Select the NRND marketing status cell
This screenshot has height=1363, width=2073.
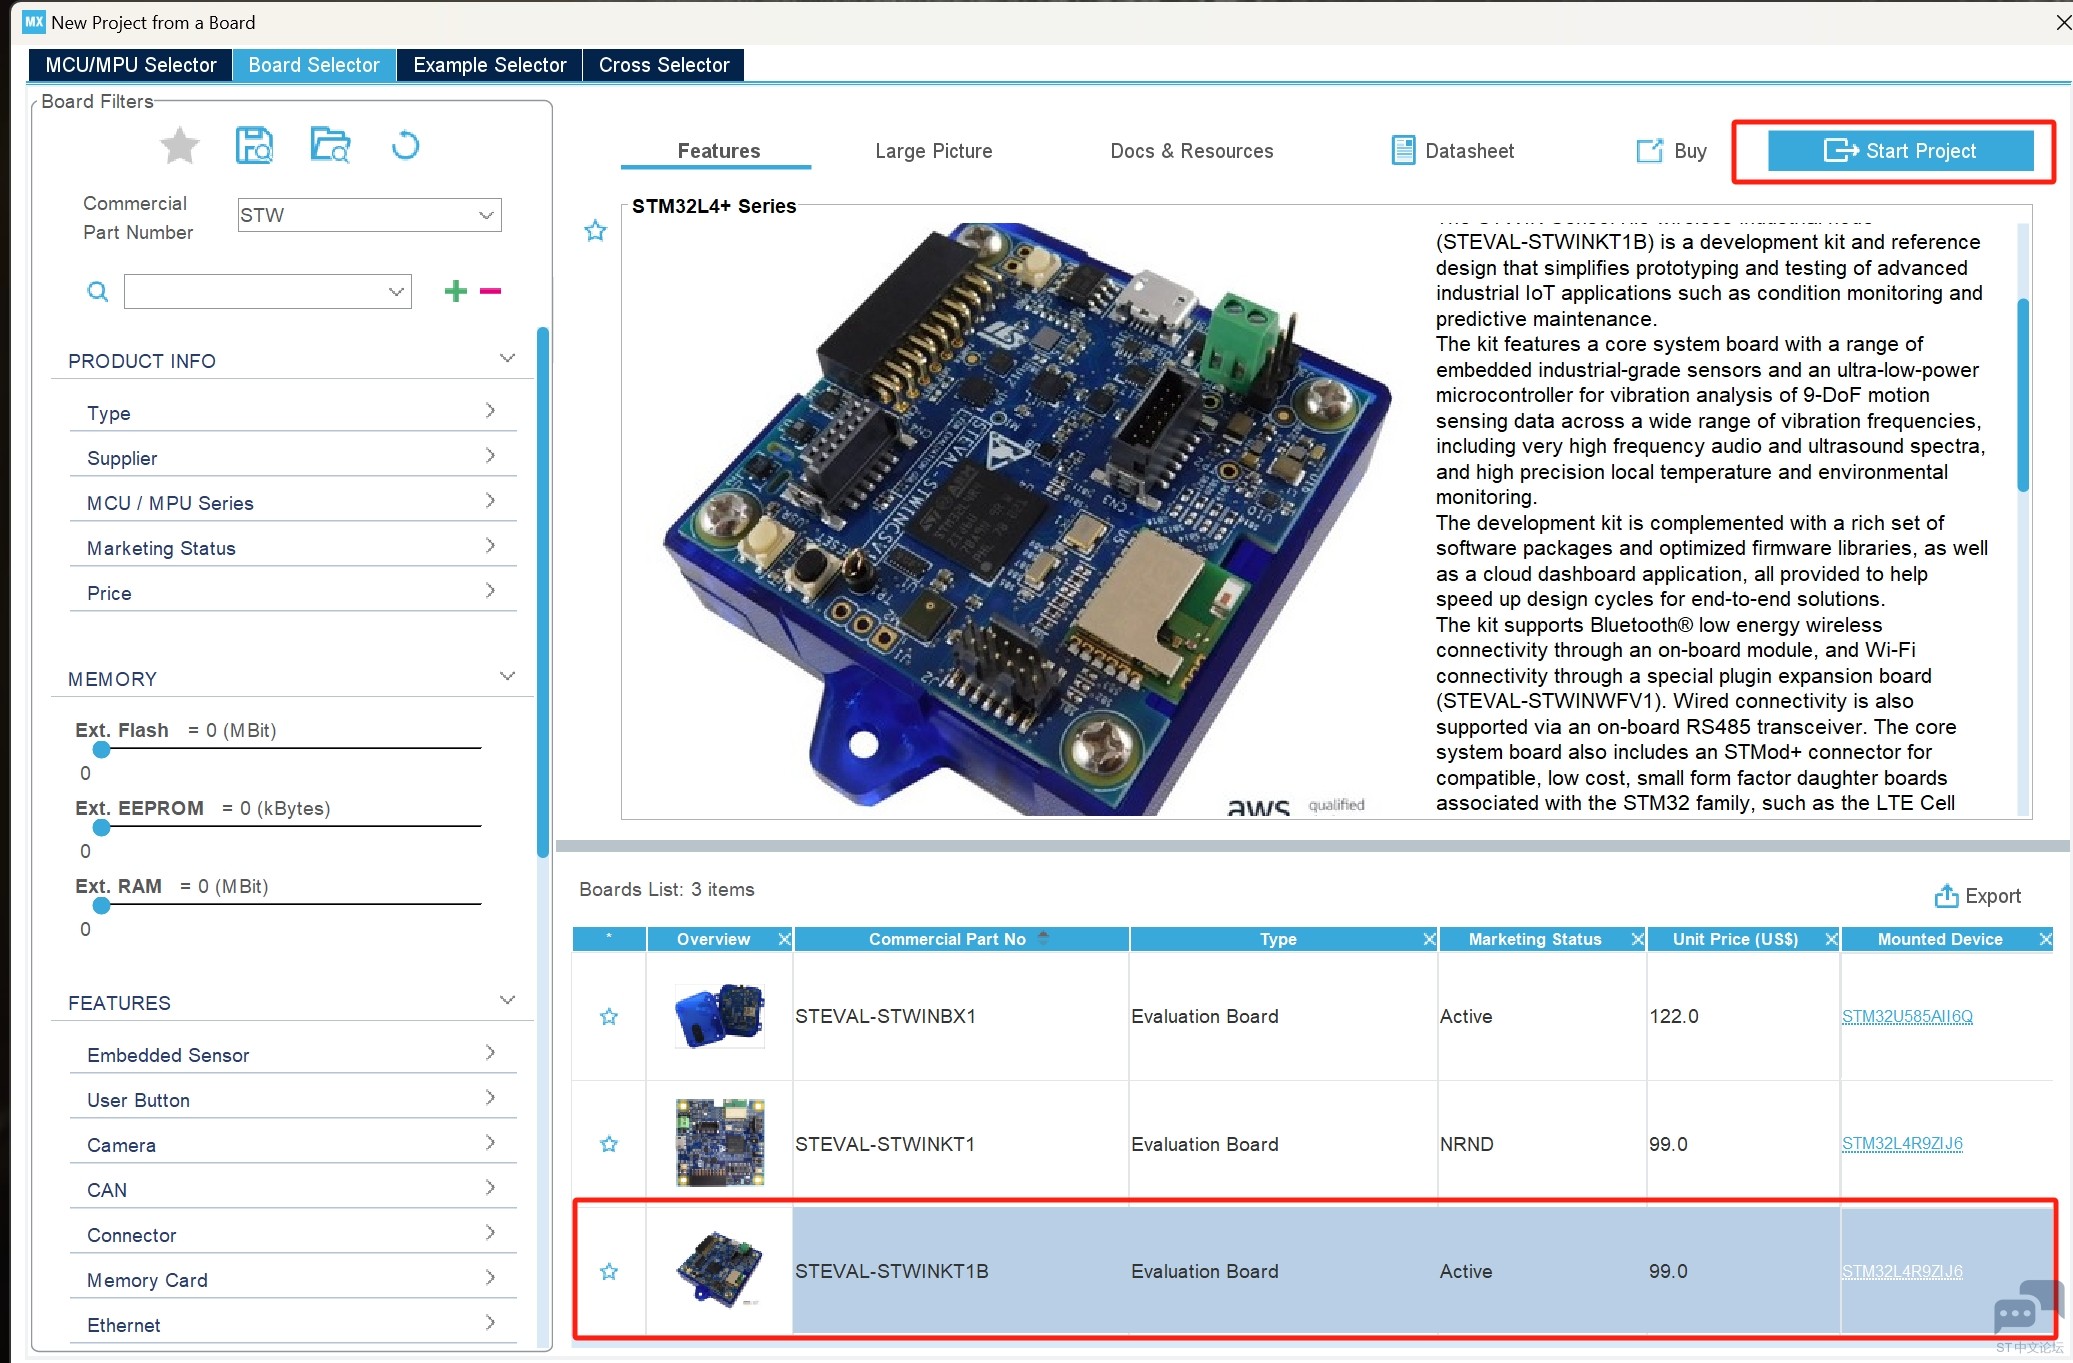(x=1542, y=1144)
